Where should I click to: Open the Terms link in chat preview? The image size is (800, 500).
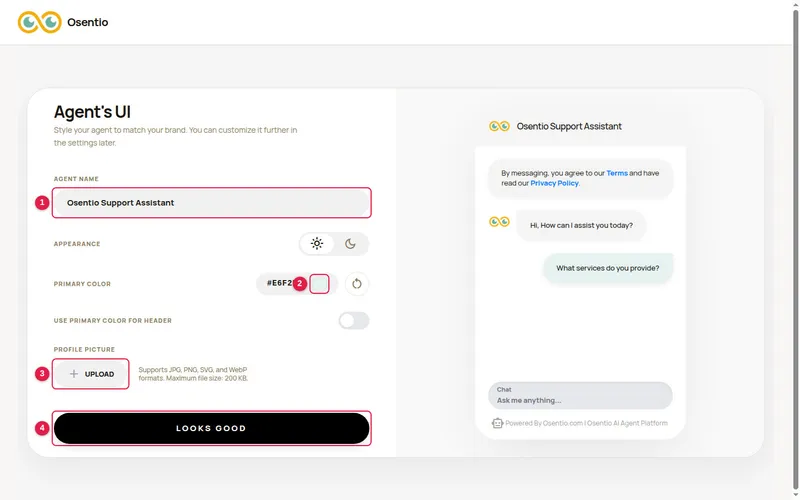(x=617, y=173)
